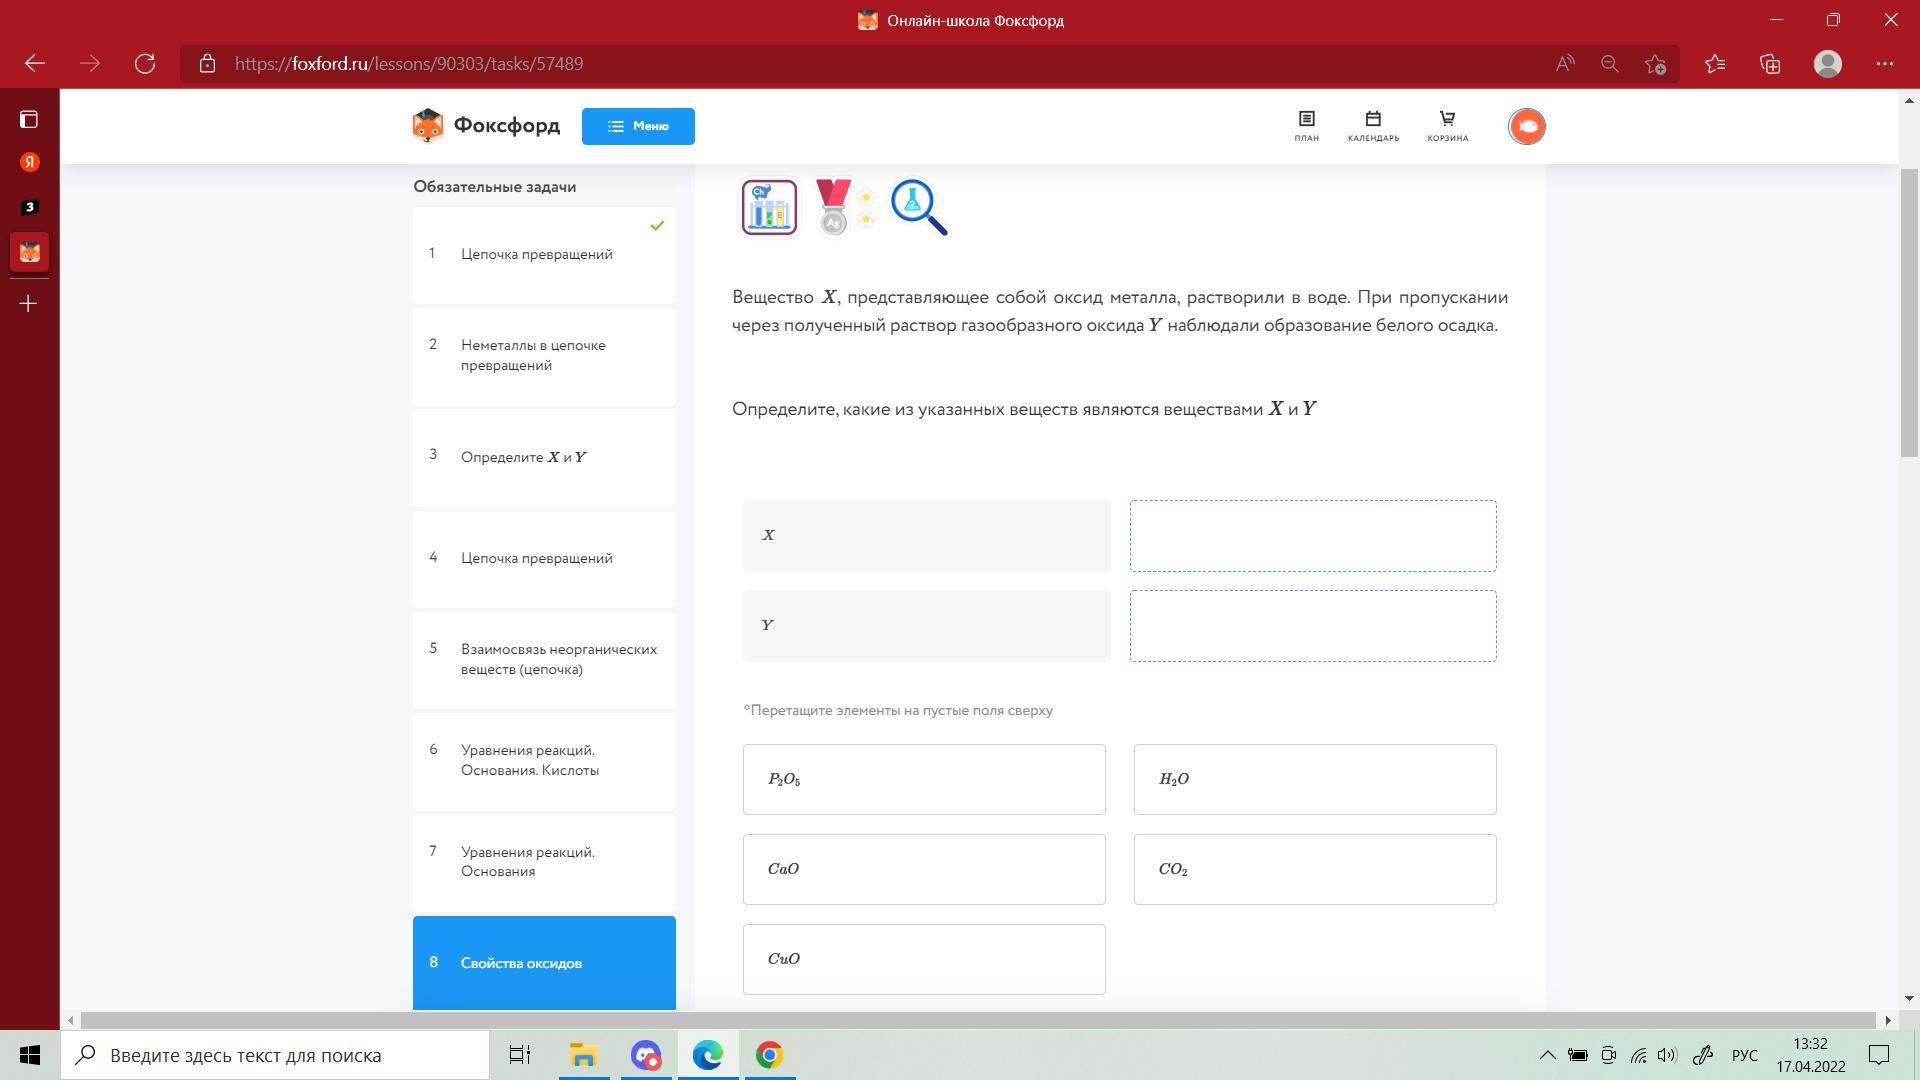Image resolution: width=1920 pixels, height=1080 pixels.
Task: Open the tab actions menu icon
Action: [x=29, y=120]
